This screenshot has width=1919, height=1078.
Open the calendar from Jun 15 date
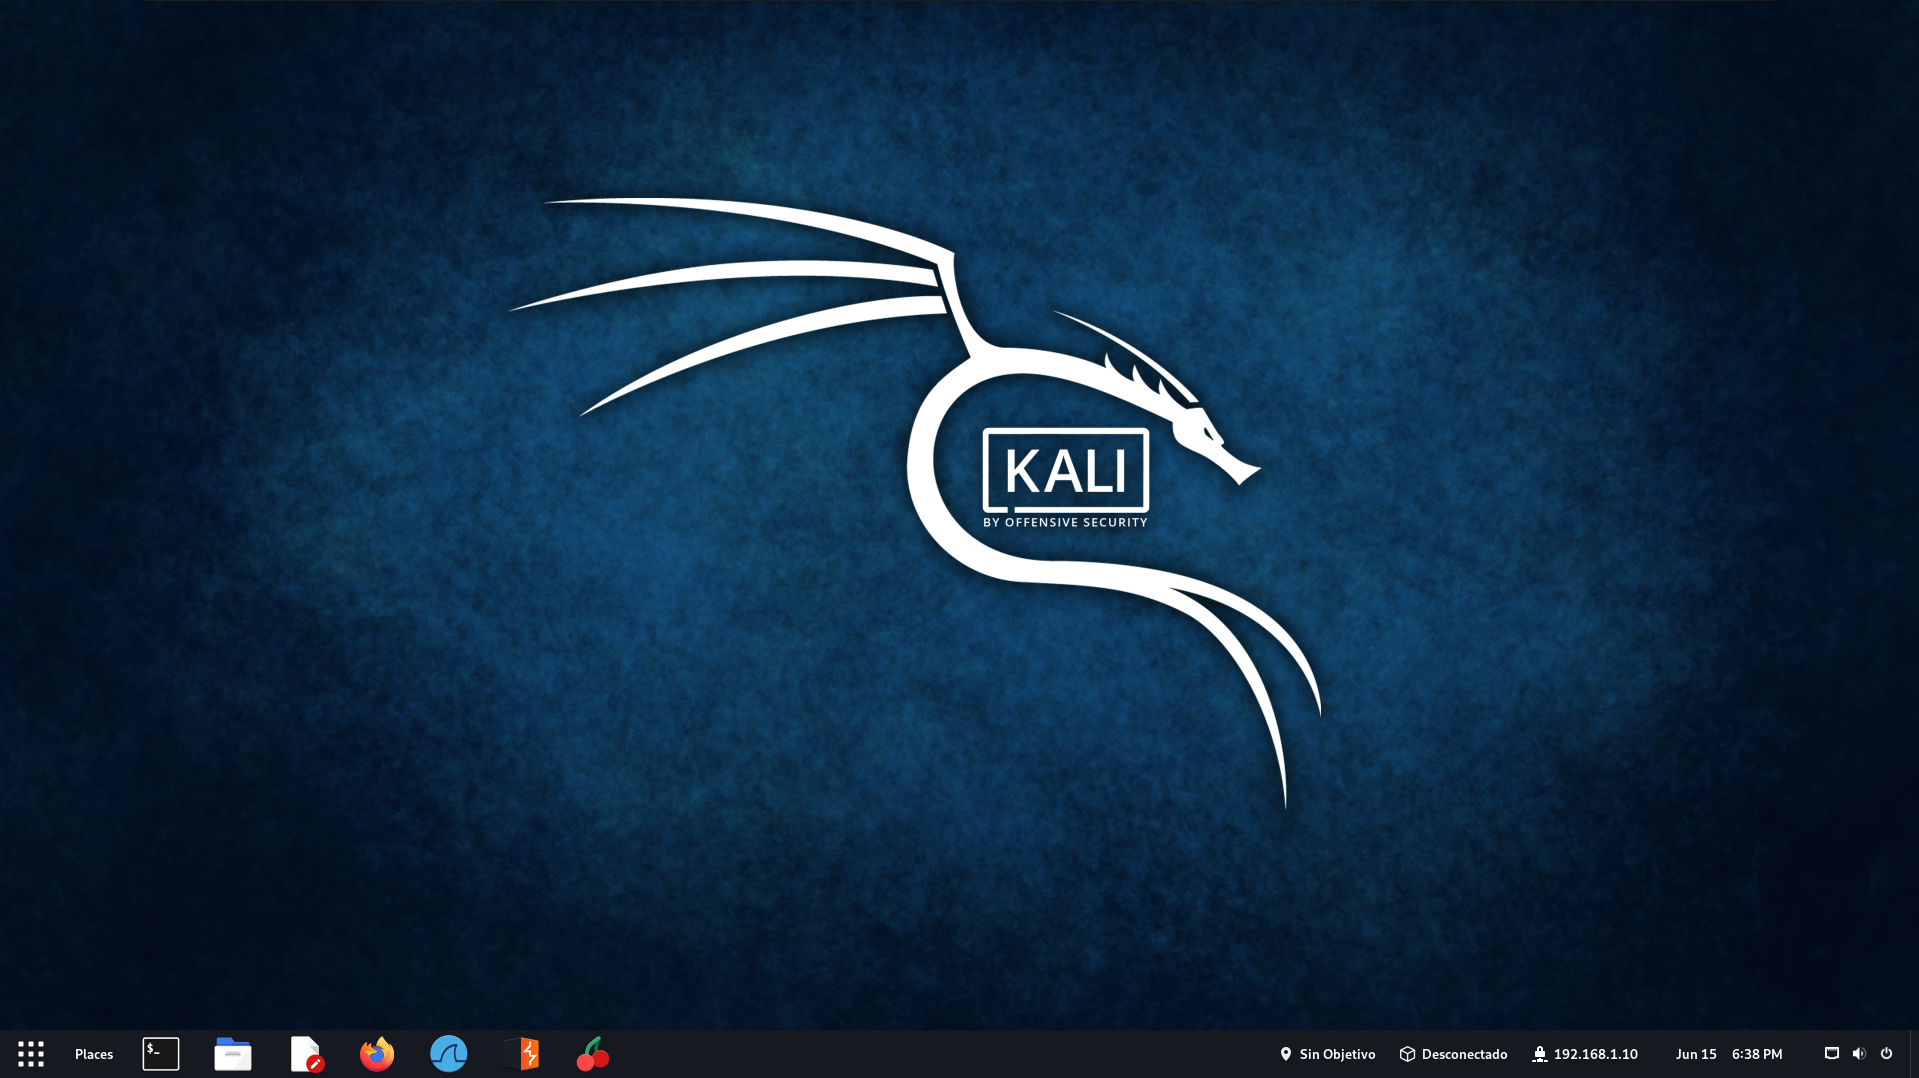tap(1696, 1054)
